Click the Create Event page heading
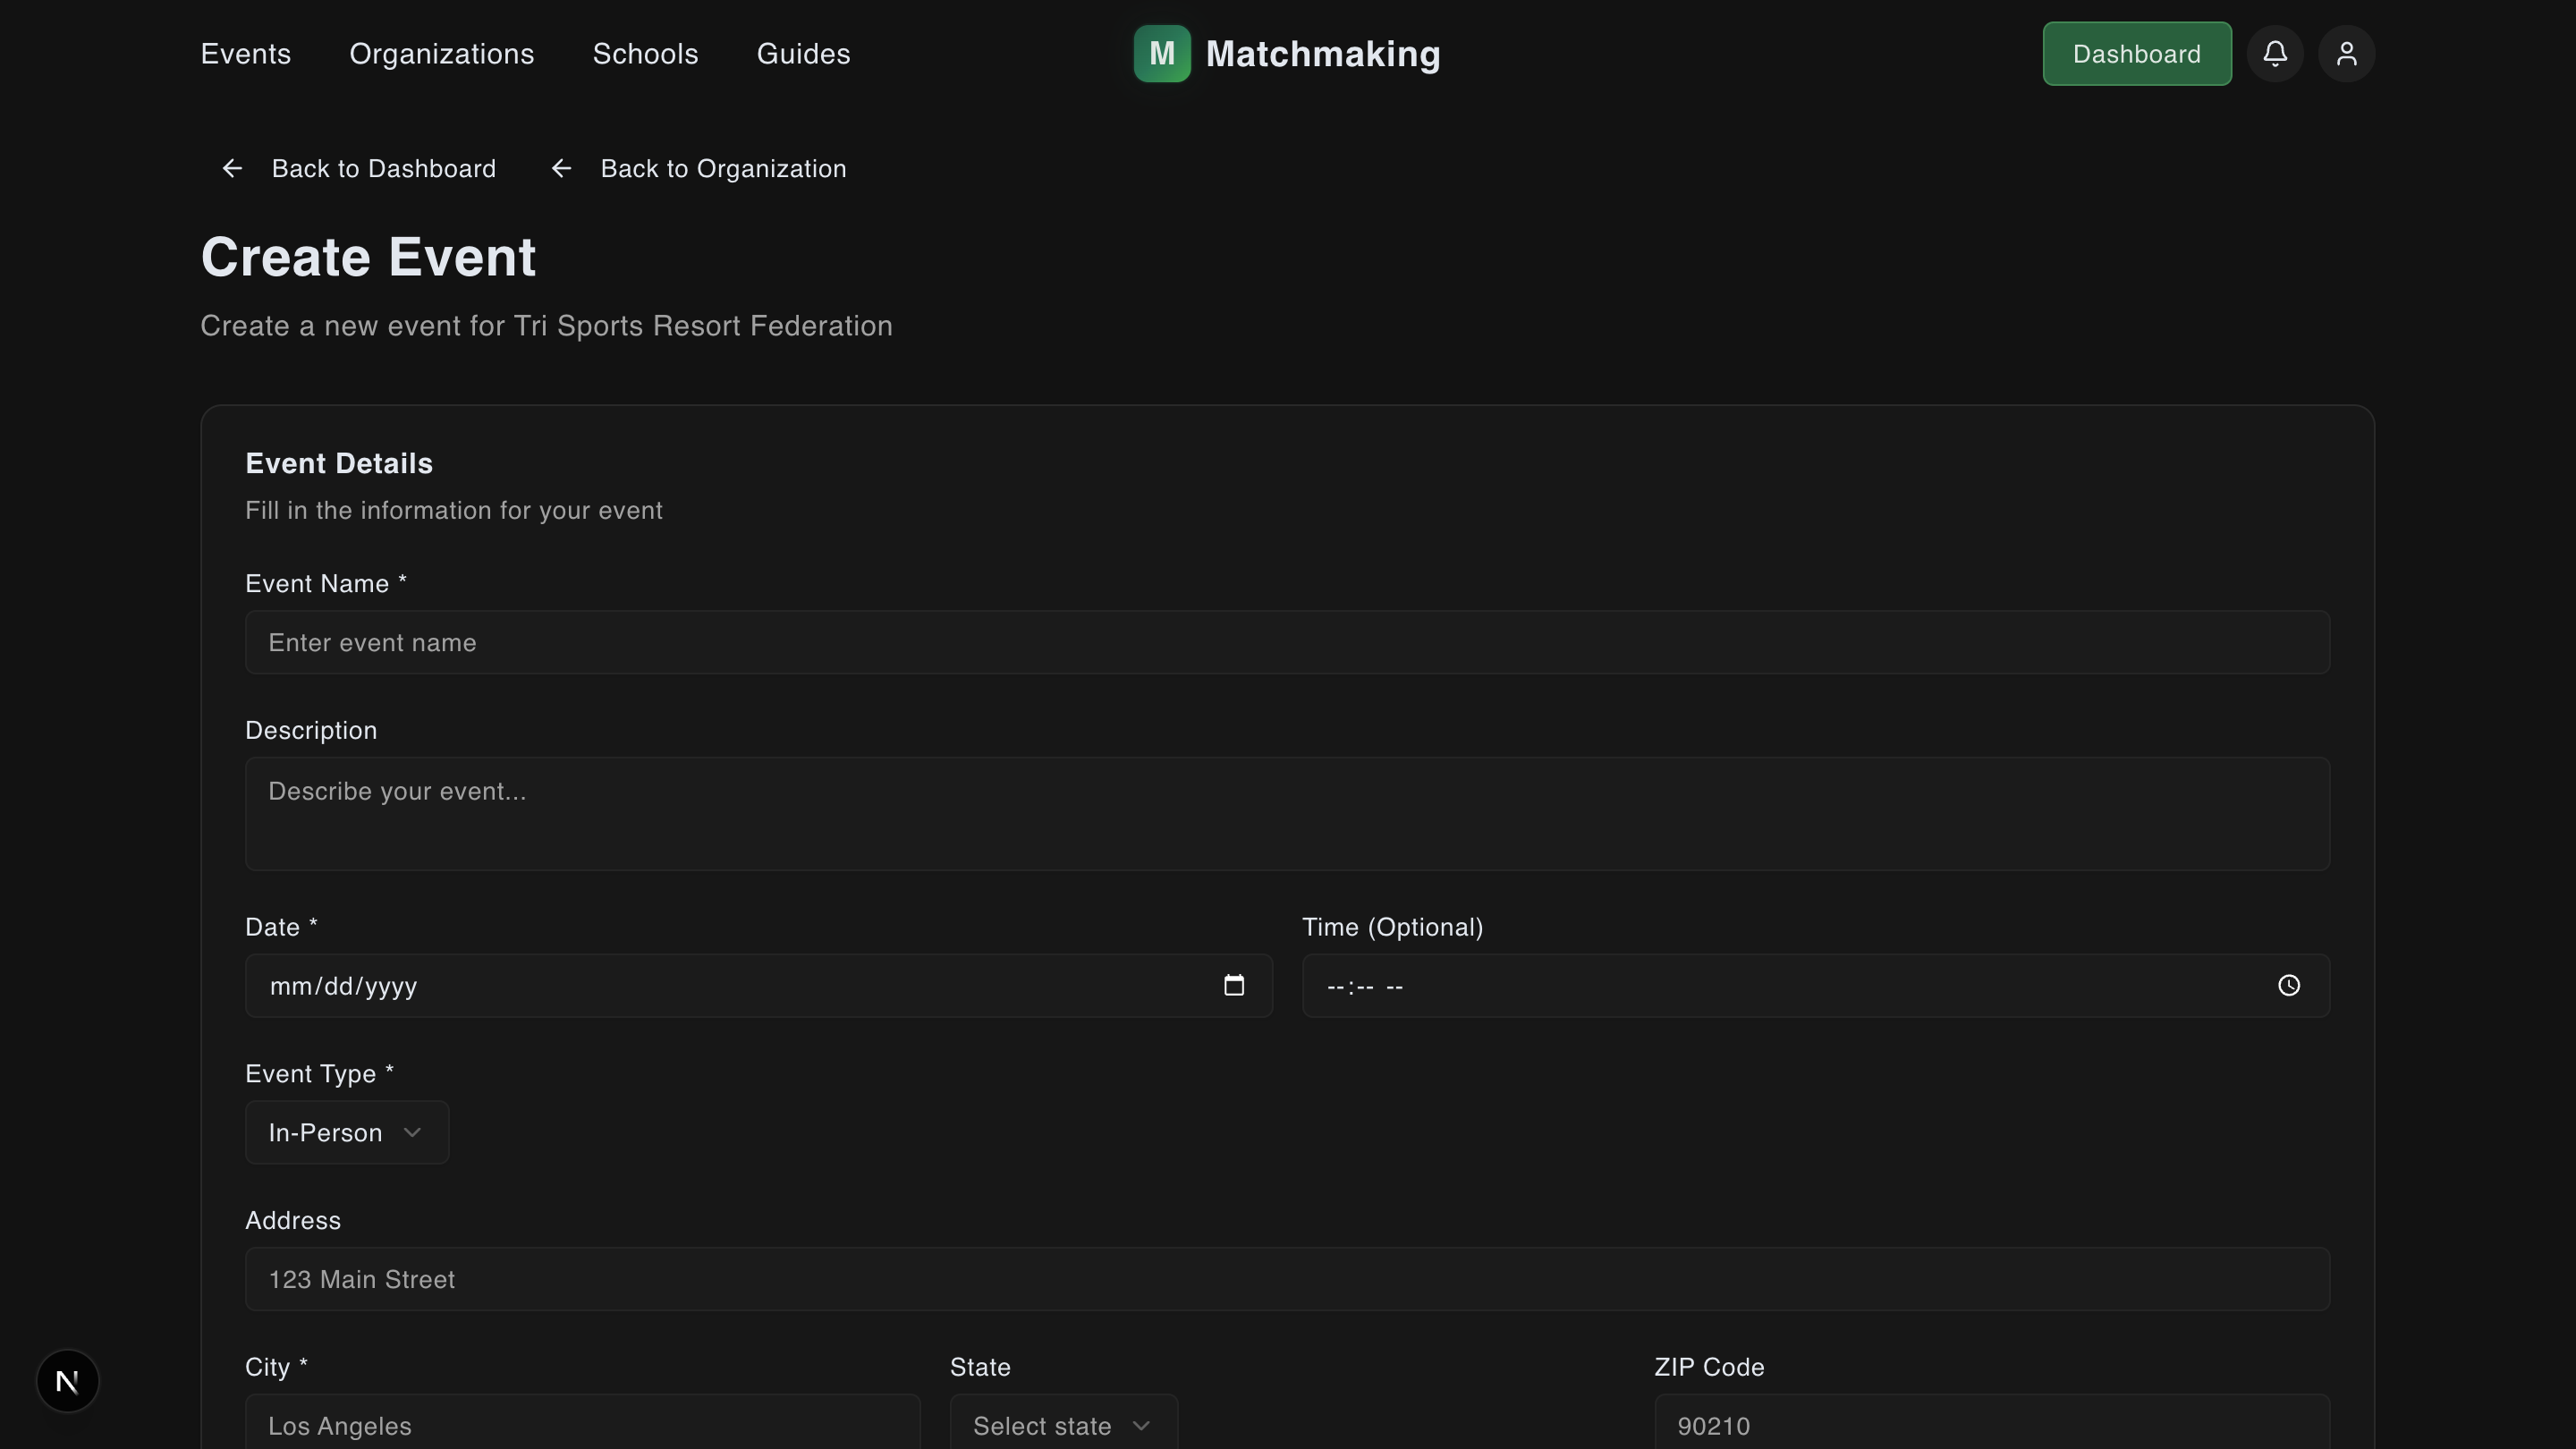This screenshot has height=1449, width=2576. (368, 257)
